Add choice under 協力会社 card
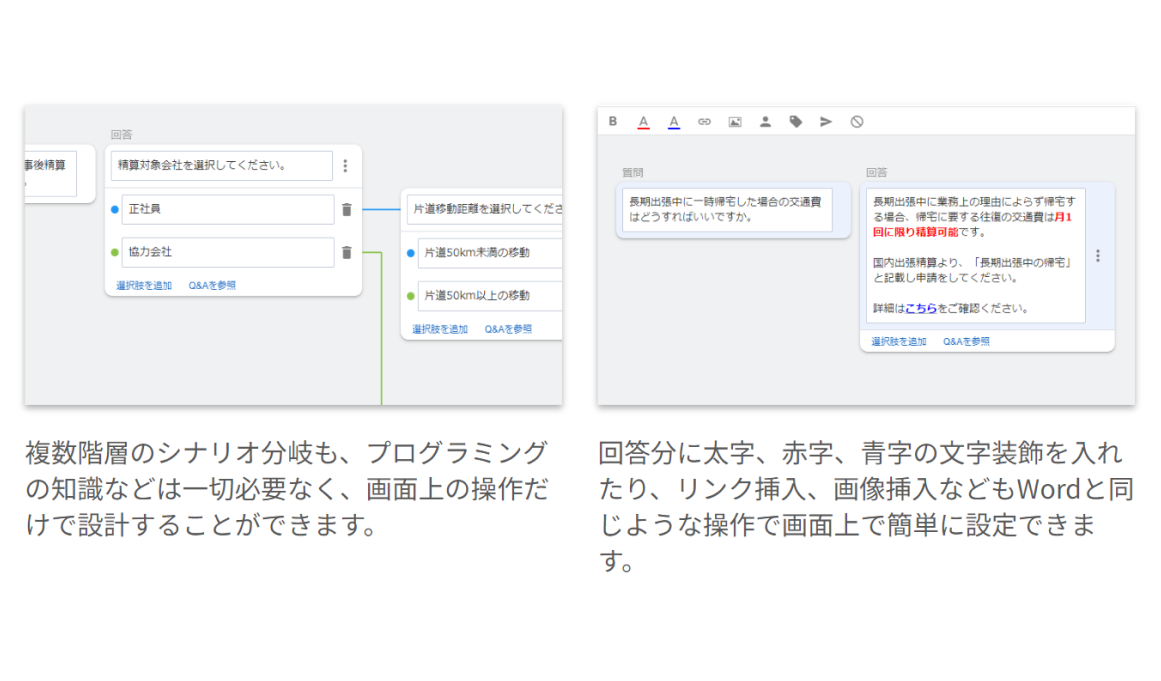The height and width of the screenshot is (681, 1161). [x=144, y=286]
